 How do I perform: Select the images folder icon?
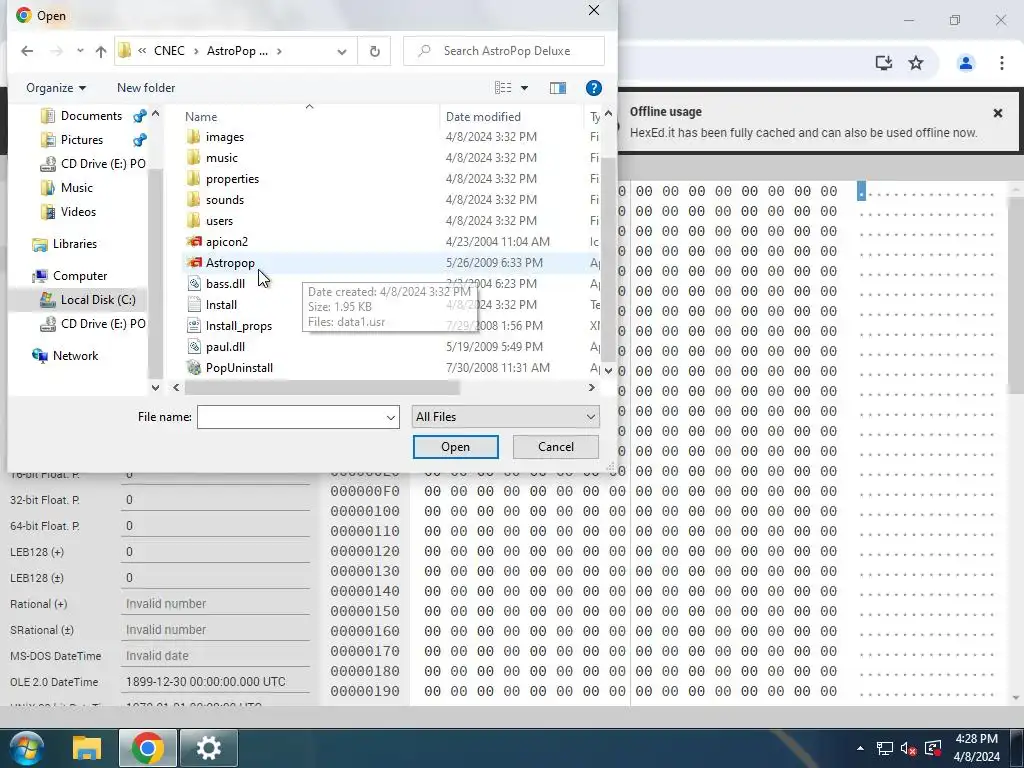193,136
